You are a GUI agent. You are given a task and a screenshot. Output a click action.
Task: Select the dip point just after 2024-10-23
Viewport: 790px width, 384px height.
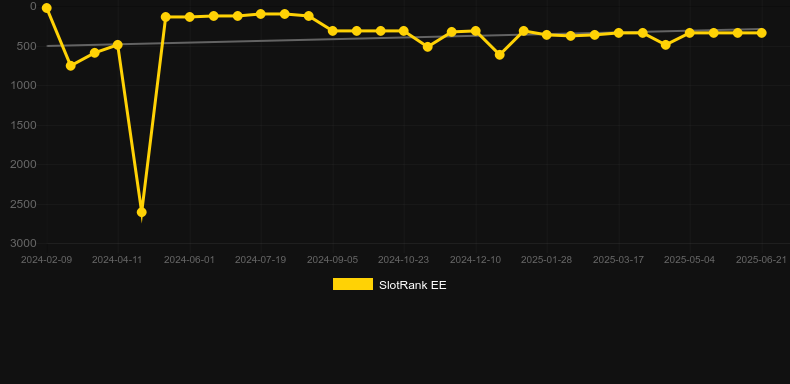428,47
